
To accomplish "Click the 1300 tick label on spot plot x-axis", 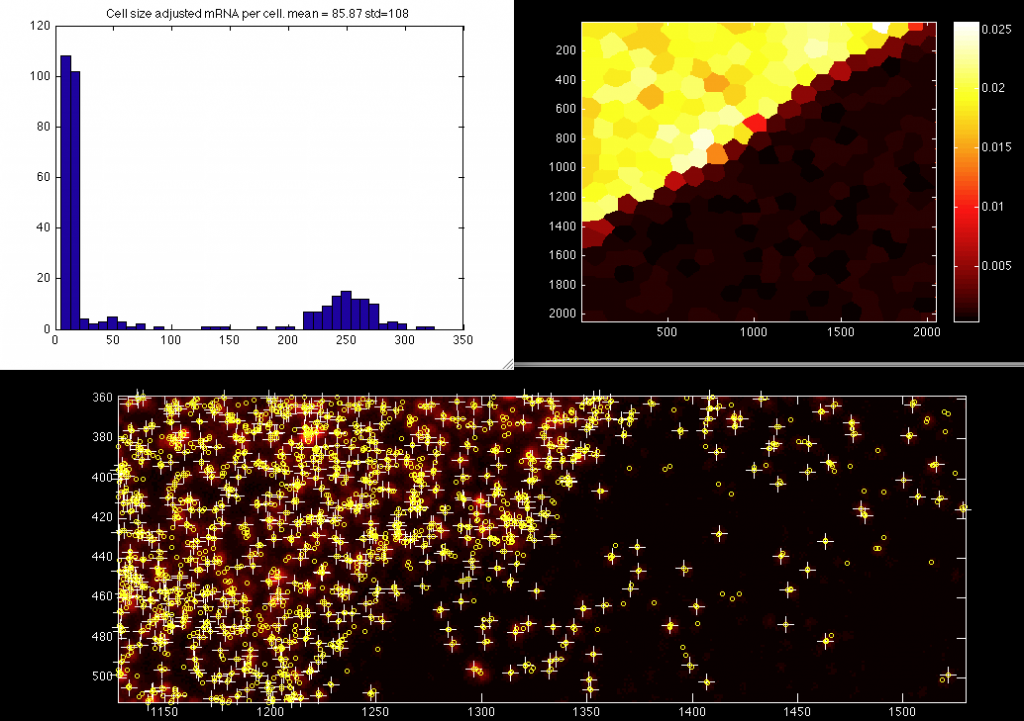I will pyautogui.click(x=481, y=712).
